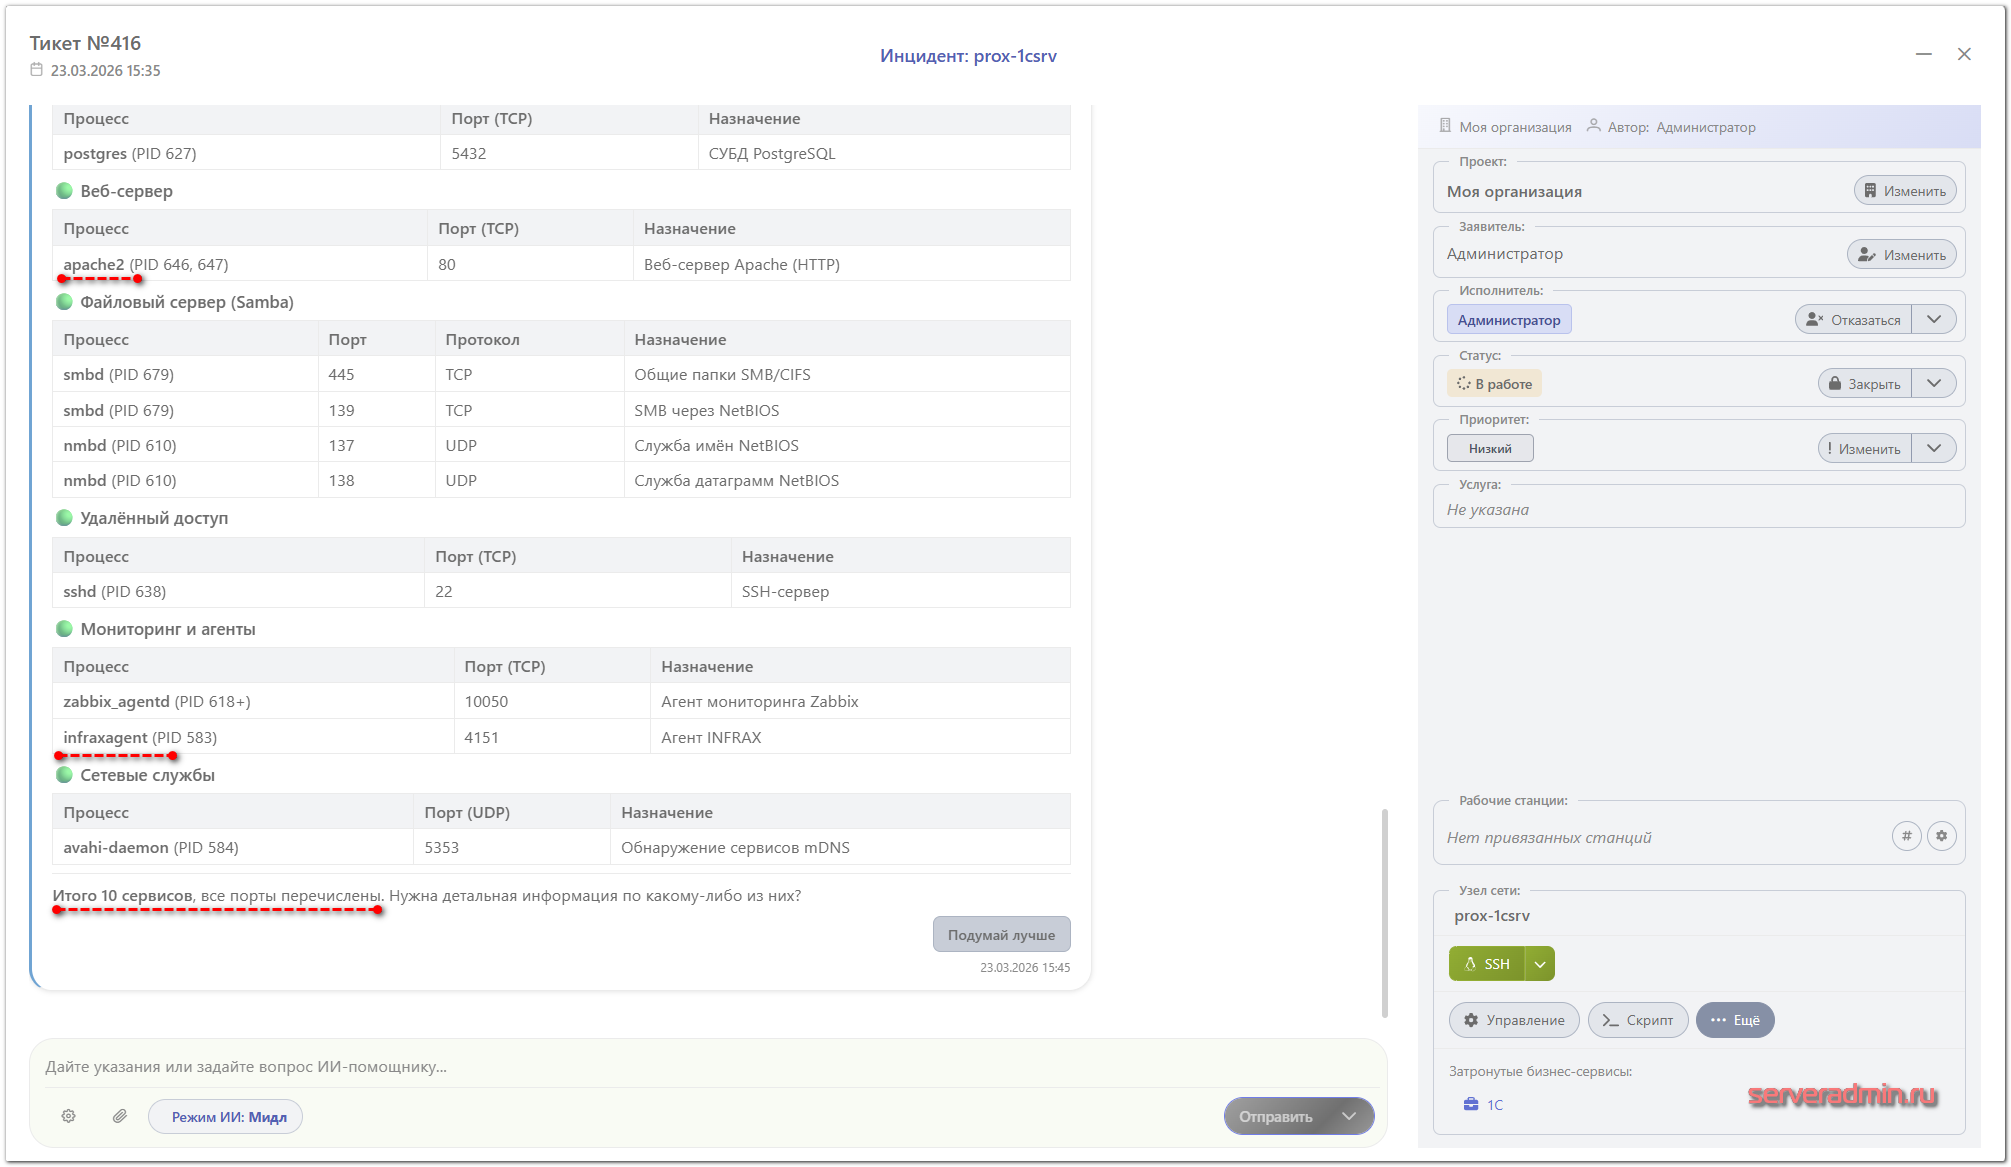The image size is (2011, 1167).
Task: Click the AI assistant message input field
Action: click(700, 1067)
